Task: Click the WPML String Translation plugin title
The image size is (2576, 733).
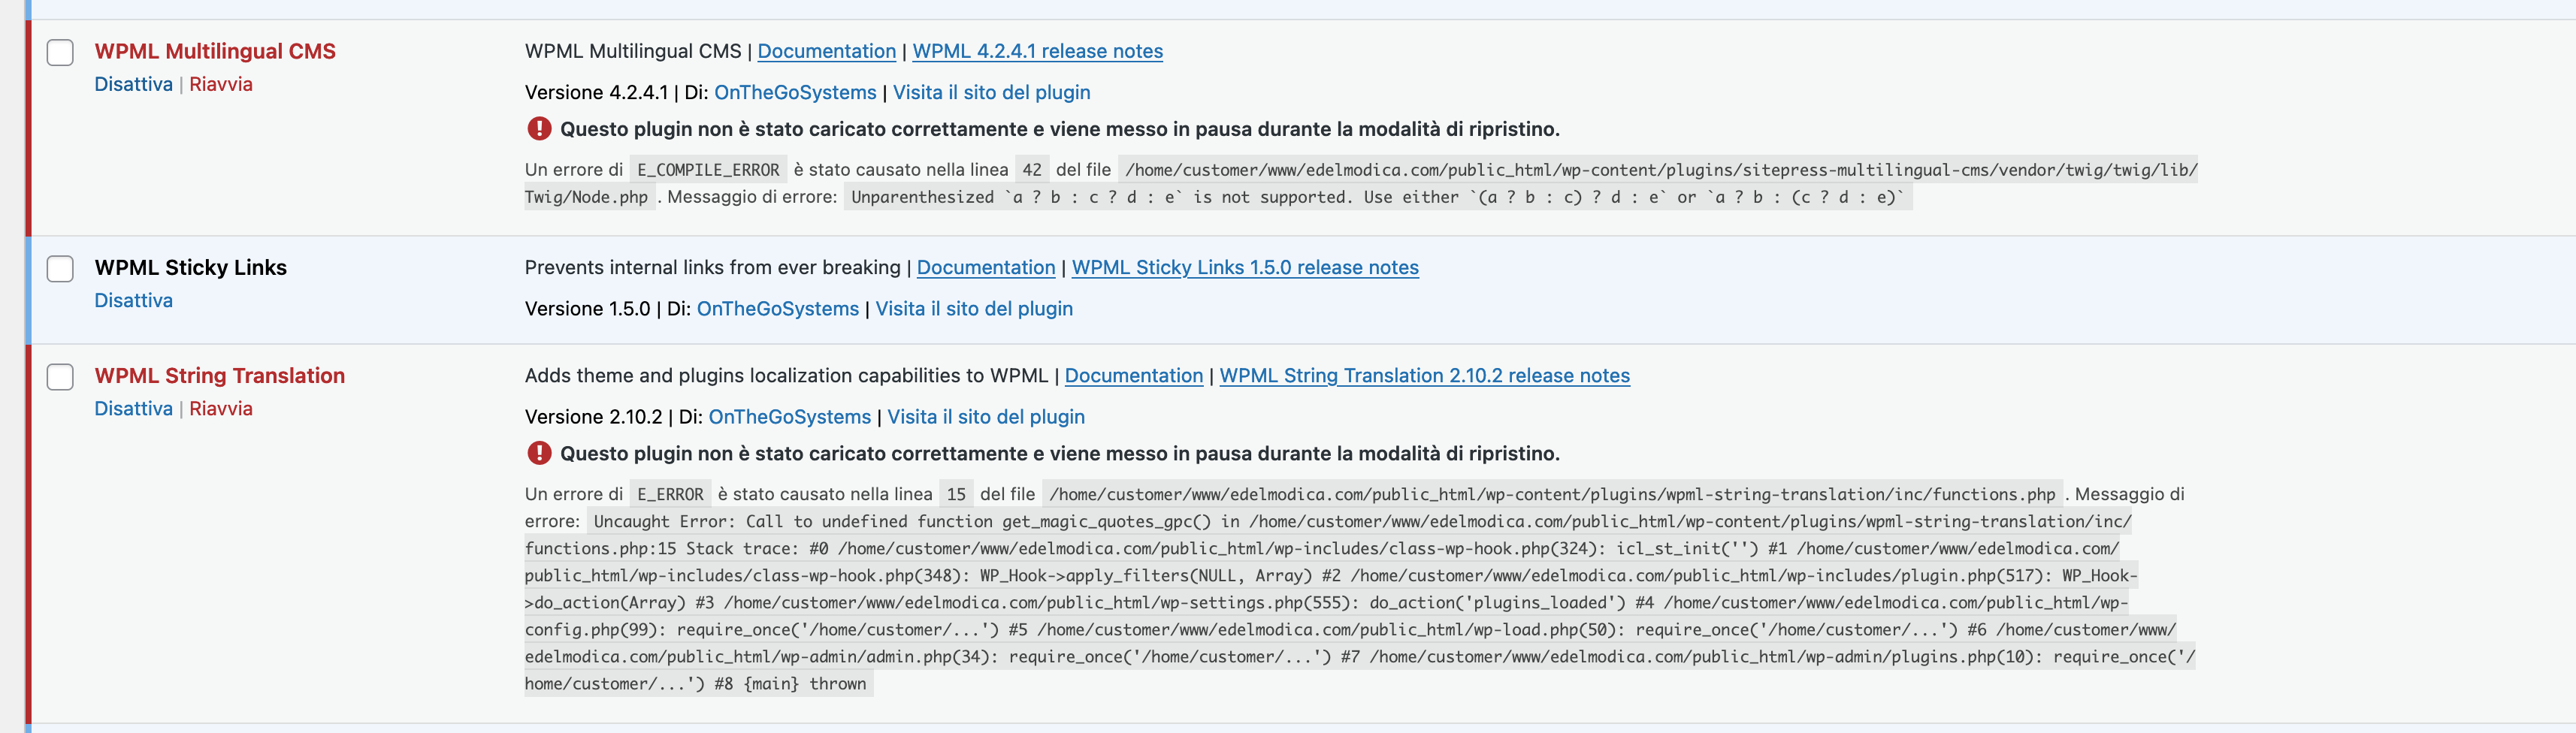Action: click(219, 375)
